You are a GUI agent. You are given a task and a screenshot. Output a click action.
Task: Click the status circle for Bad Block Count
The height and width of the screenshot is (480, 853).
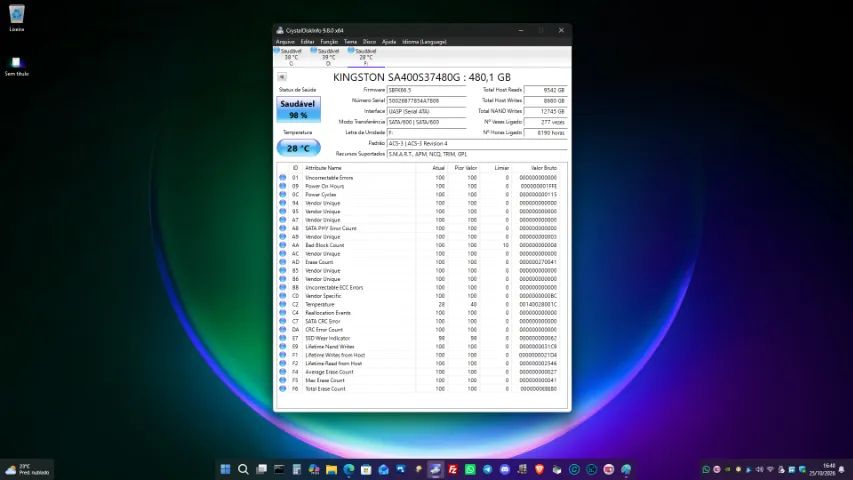[x=282, y=245]
